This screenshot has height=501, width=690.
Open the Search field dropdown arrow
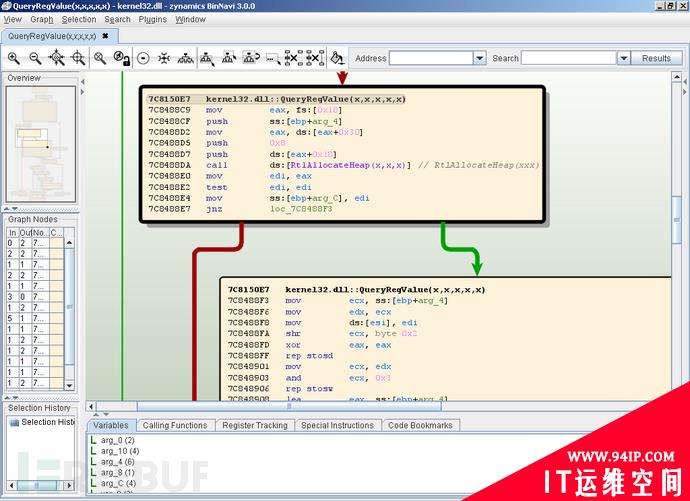coord(624,58)
